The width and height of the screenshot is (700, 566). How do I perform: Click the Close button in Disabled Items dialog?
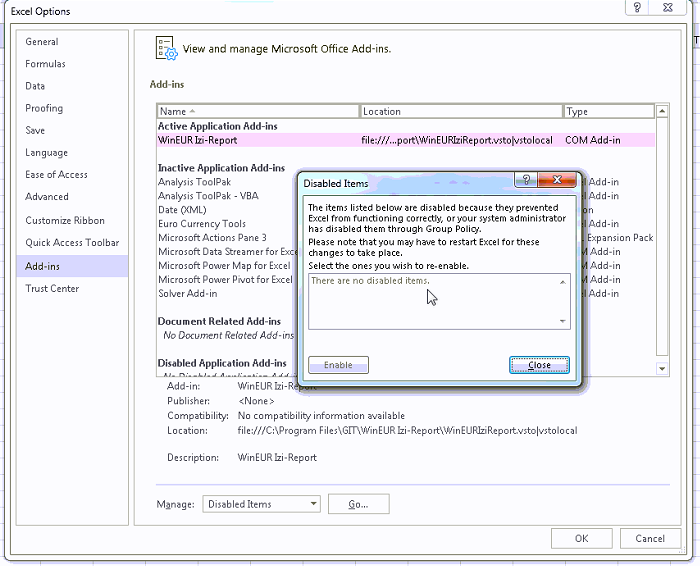coord(539,365)
